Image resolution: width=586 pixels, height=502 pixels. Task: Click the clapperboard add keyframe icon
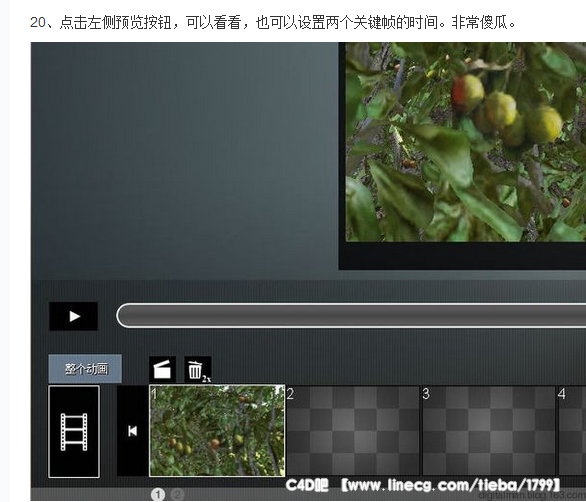point(162,370)
